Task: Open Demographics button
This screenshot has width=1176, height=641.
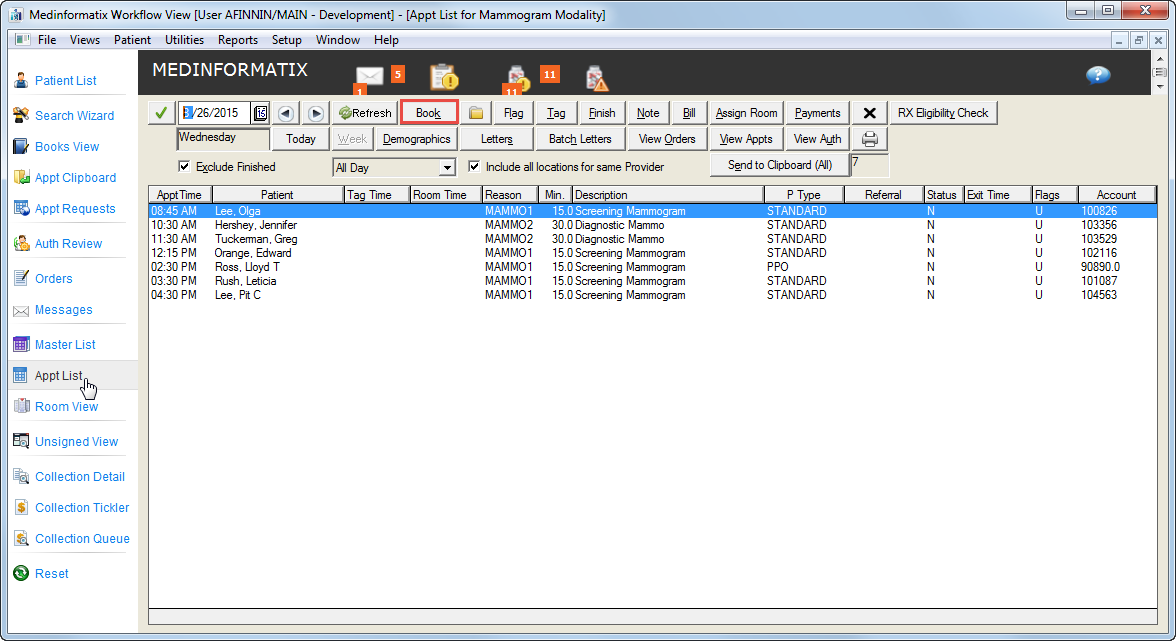Action: pyautogui.click(x=416, y=139)
